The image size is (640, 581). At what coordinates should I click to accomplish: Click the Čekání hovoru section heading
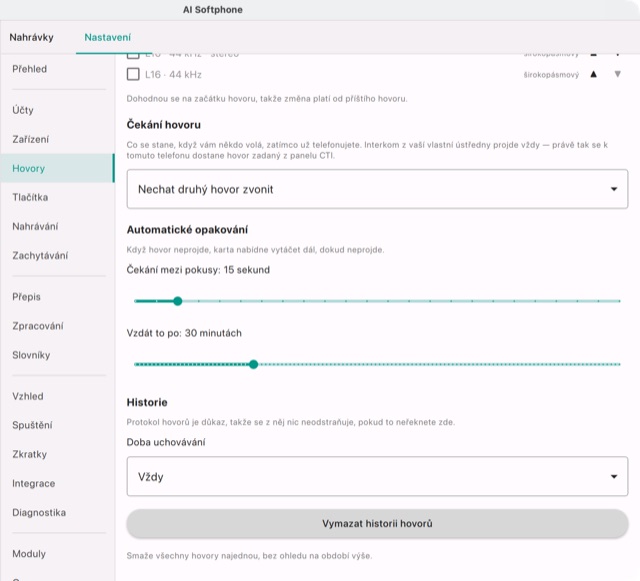click(x=164, y=125)
